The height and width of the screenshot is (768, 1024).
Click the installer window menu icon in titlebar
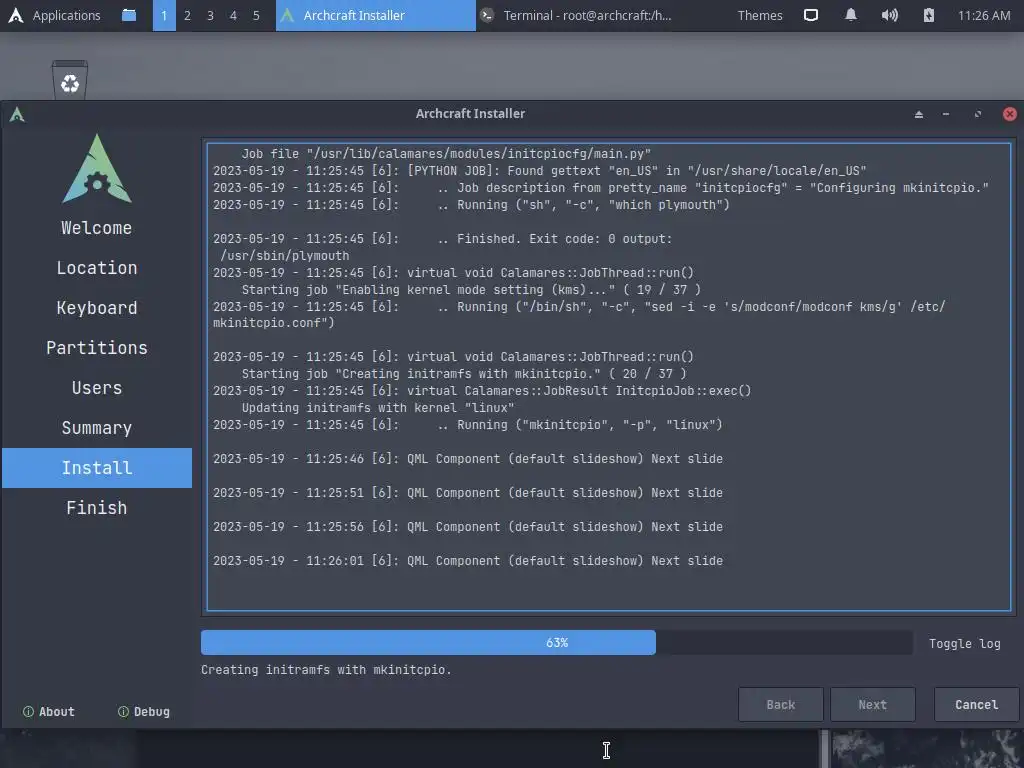pos(17,114)
